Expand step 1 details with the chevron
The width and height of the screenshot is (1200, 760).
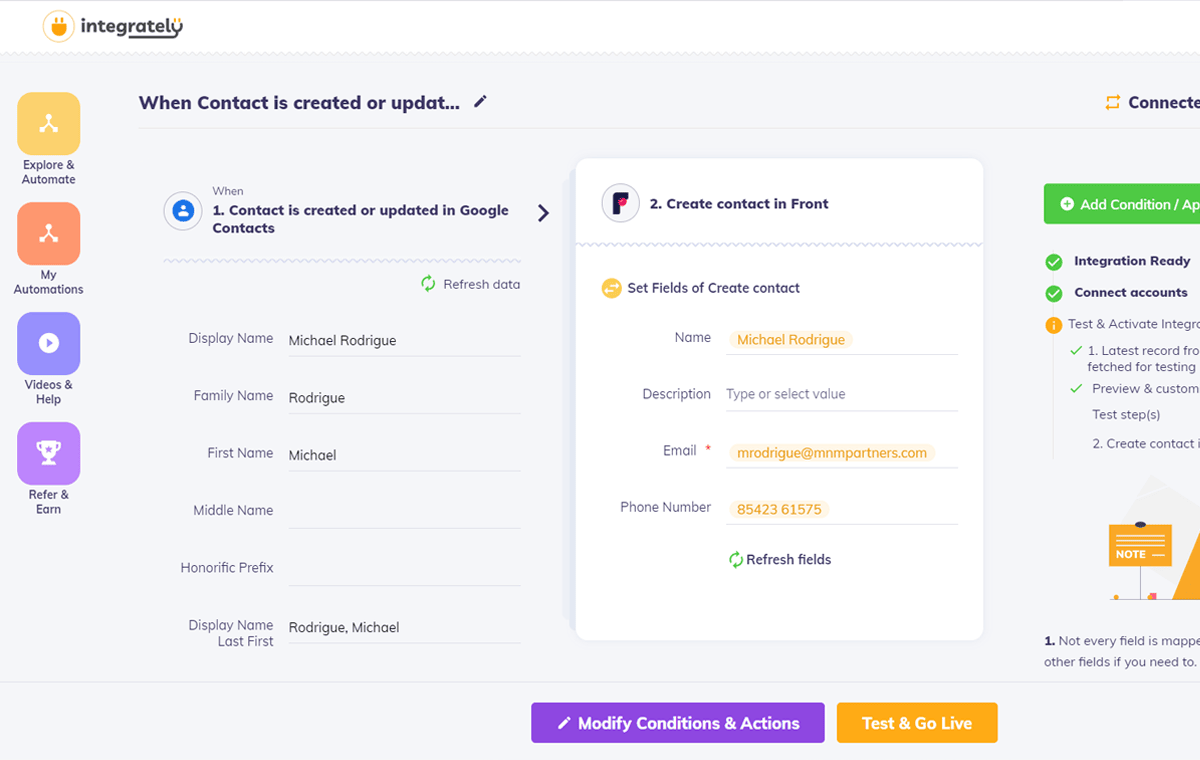[543, 212]
